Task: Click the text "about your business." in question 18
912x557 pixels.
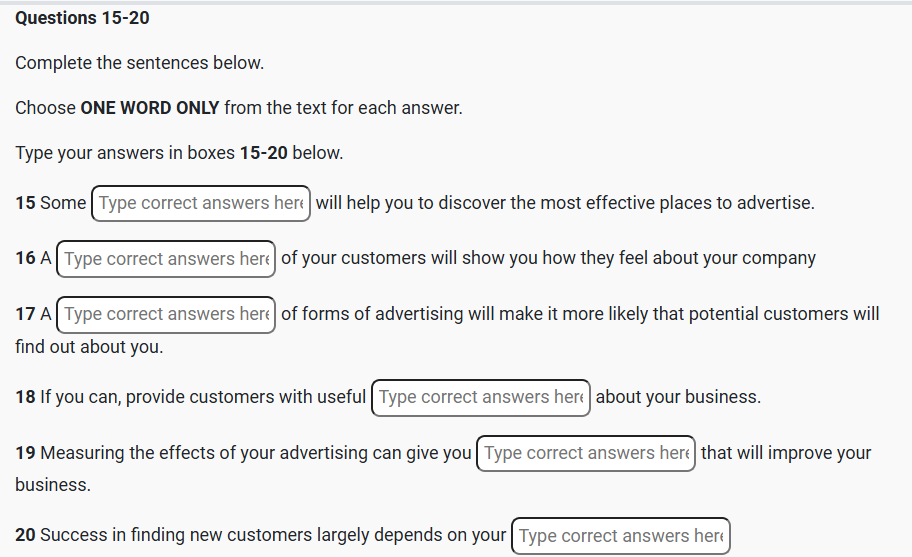Action: coord(678,397)
